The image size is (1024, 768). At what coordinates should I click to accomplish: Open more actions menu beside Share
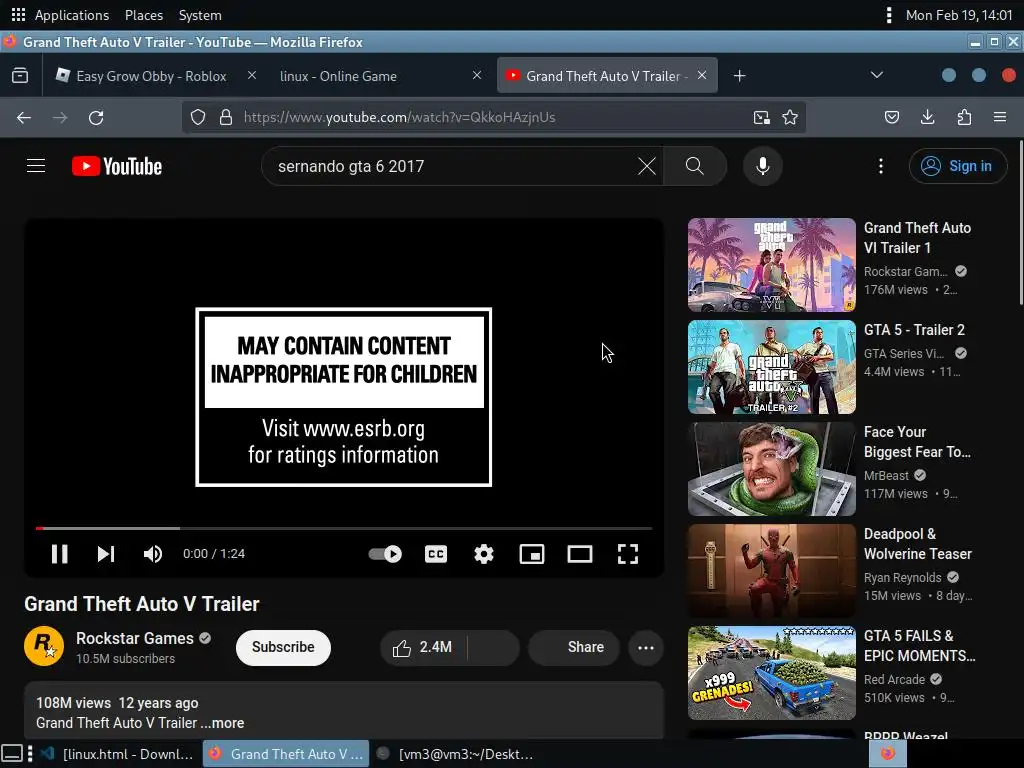pyautogui.click(x=646, y=647)
